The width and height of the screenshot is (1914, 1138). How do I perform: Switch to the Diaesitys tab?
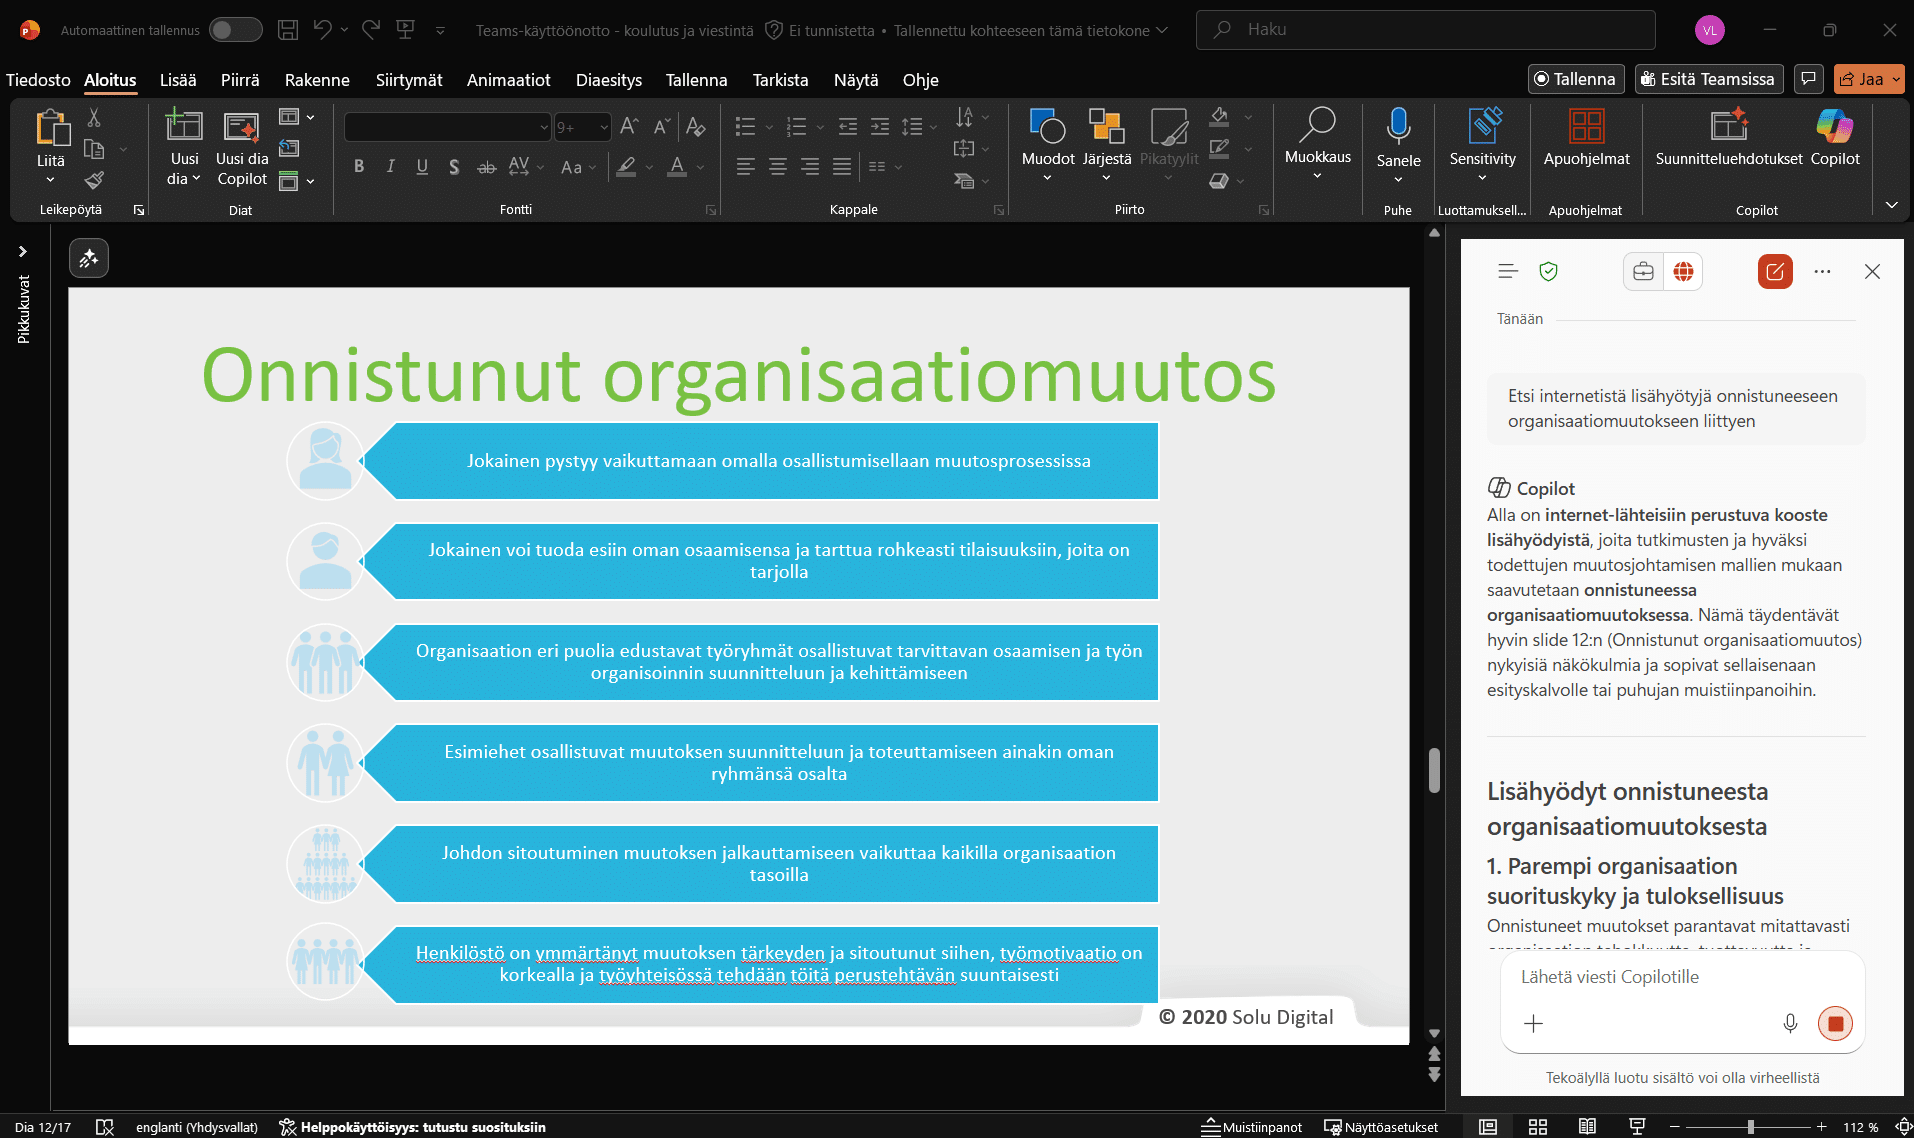608,80
